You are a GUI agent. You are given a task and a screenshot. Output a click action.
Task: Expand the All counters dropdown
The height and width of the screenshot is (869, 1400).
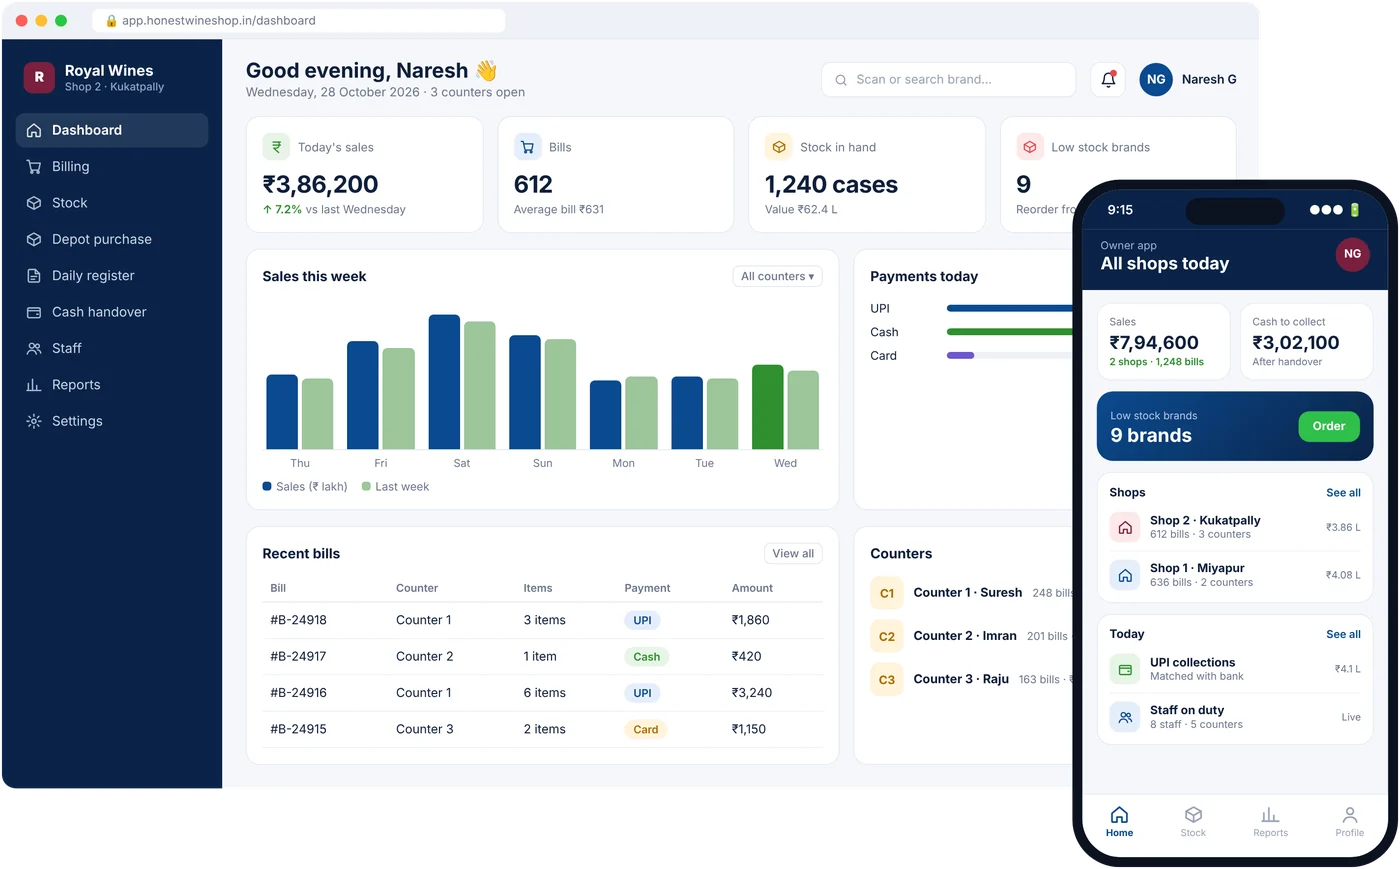(x=778, y=276)
